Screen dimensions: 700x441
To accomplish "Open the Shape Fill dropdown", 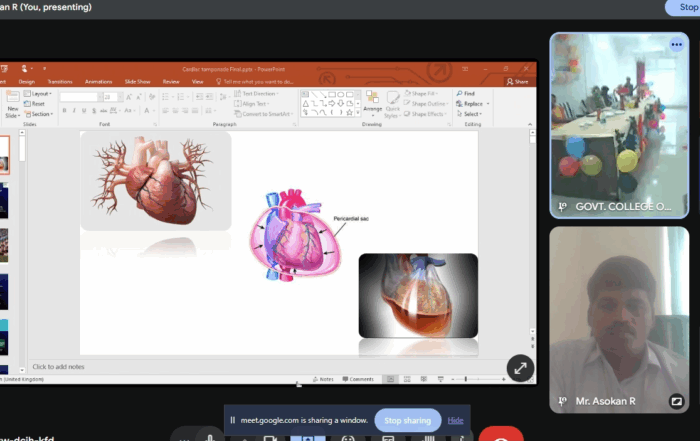I will click(x=425, y=93).
